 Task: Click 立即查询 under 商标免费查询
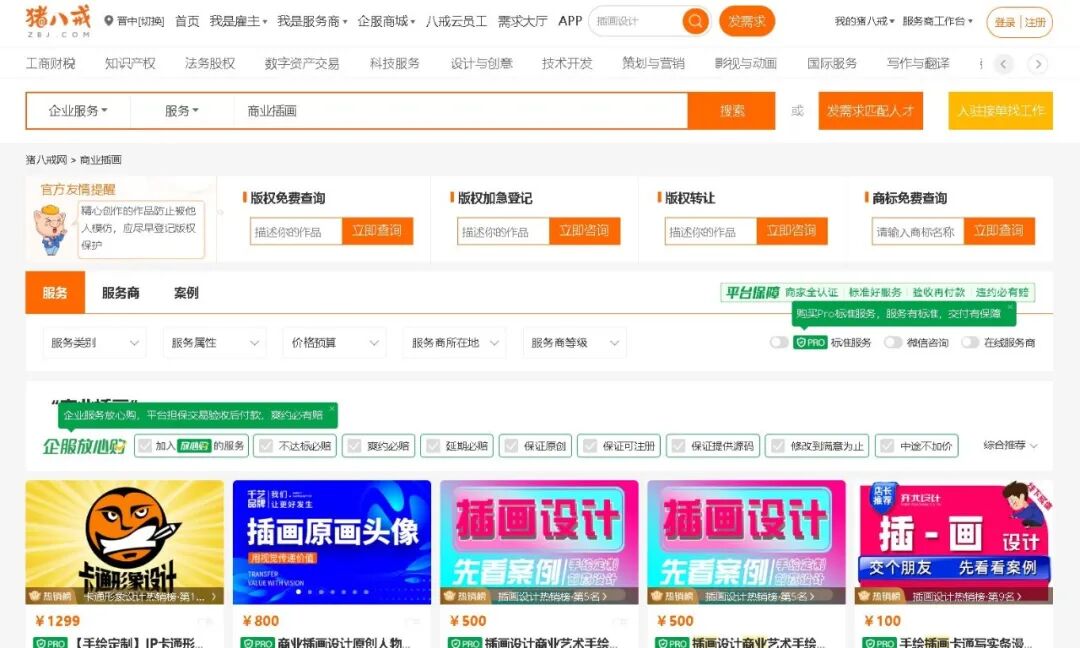[x=999, y=231]
